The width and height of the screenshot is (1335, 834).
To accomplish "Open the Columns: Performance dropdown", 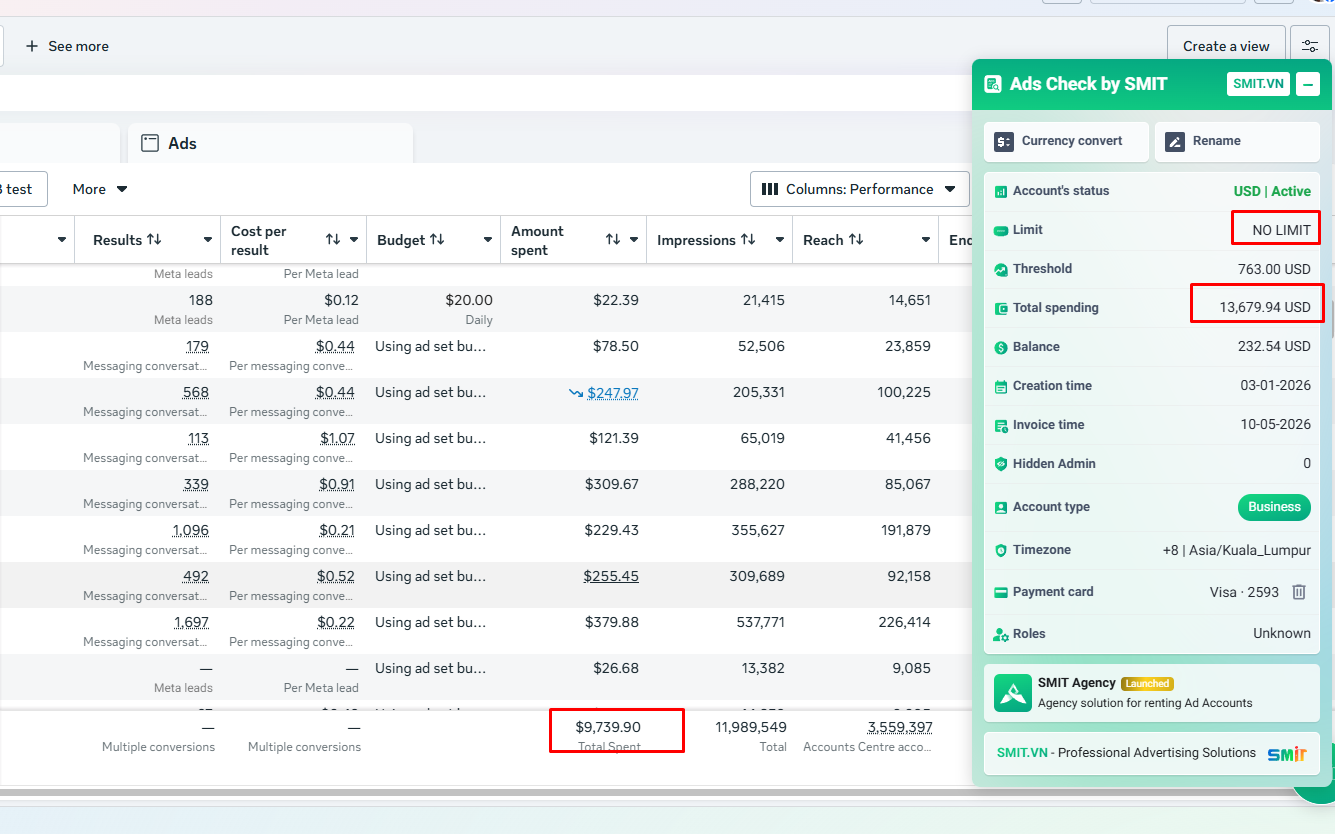I will coord(860,189).
